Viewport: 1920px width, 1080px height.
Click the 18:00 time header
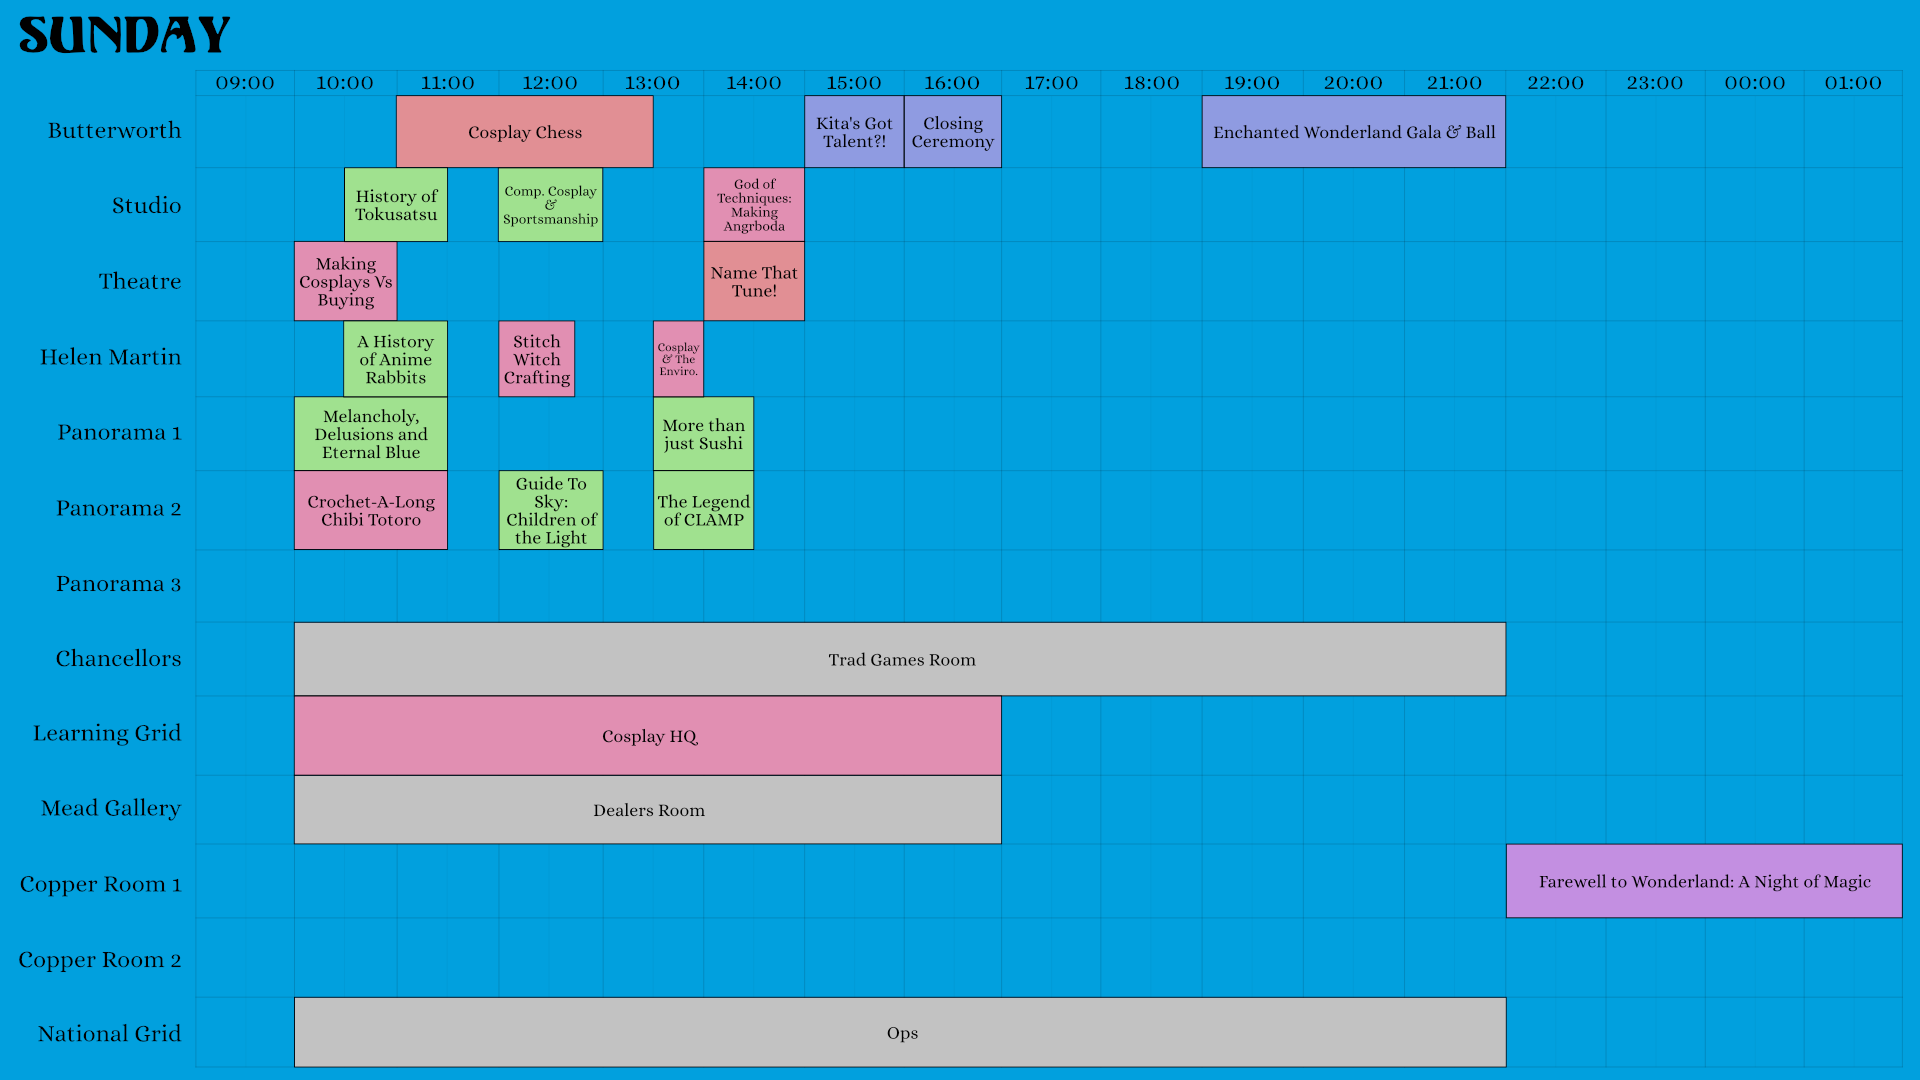pyautogui.click(x=1151, y=83)
